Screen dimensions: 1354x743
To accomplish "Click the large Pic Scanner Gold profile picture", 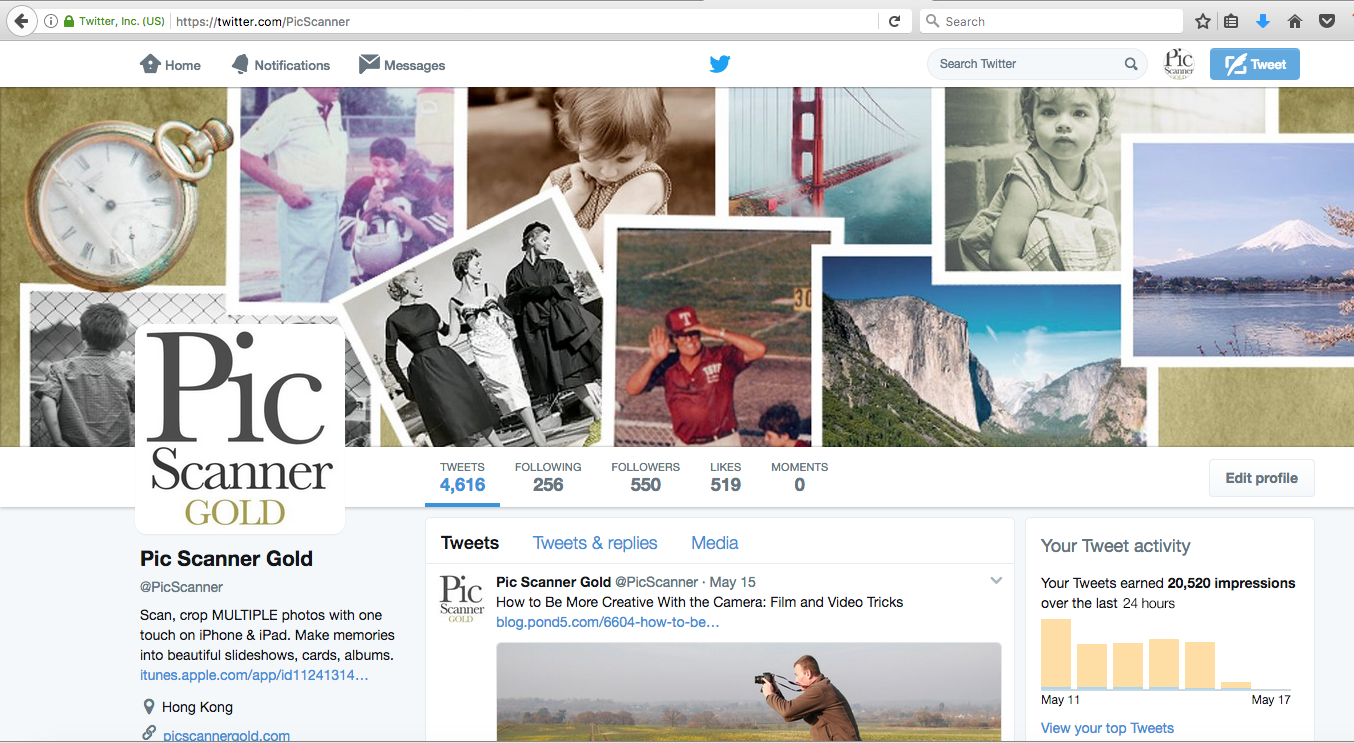I will 240,428.
